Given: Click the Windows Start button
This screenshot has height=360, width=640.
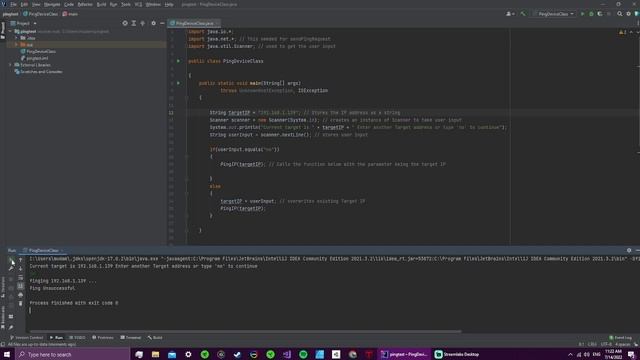Looking at the screenshot, I should (7, 354).
